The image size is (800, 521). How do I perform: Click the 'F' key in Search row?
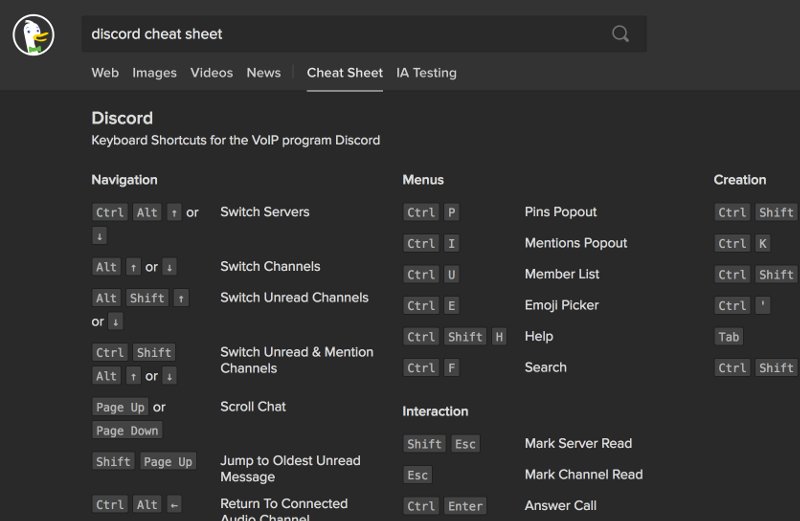pos(452,368)
